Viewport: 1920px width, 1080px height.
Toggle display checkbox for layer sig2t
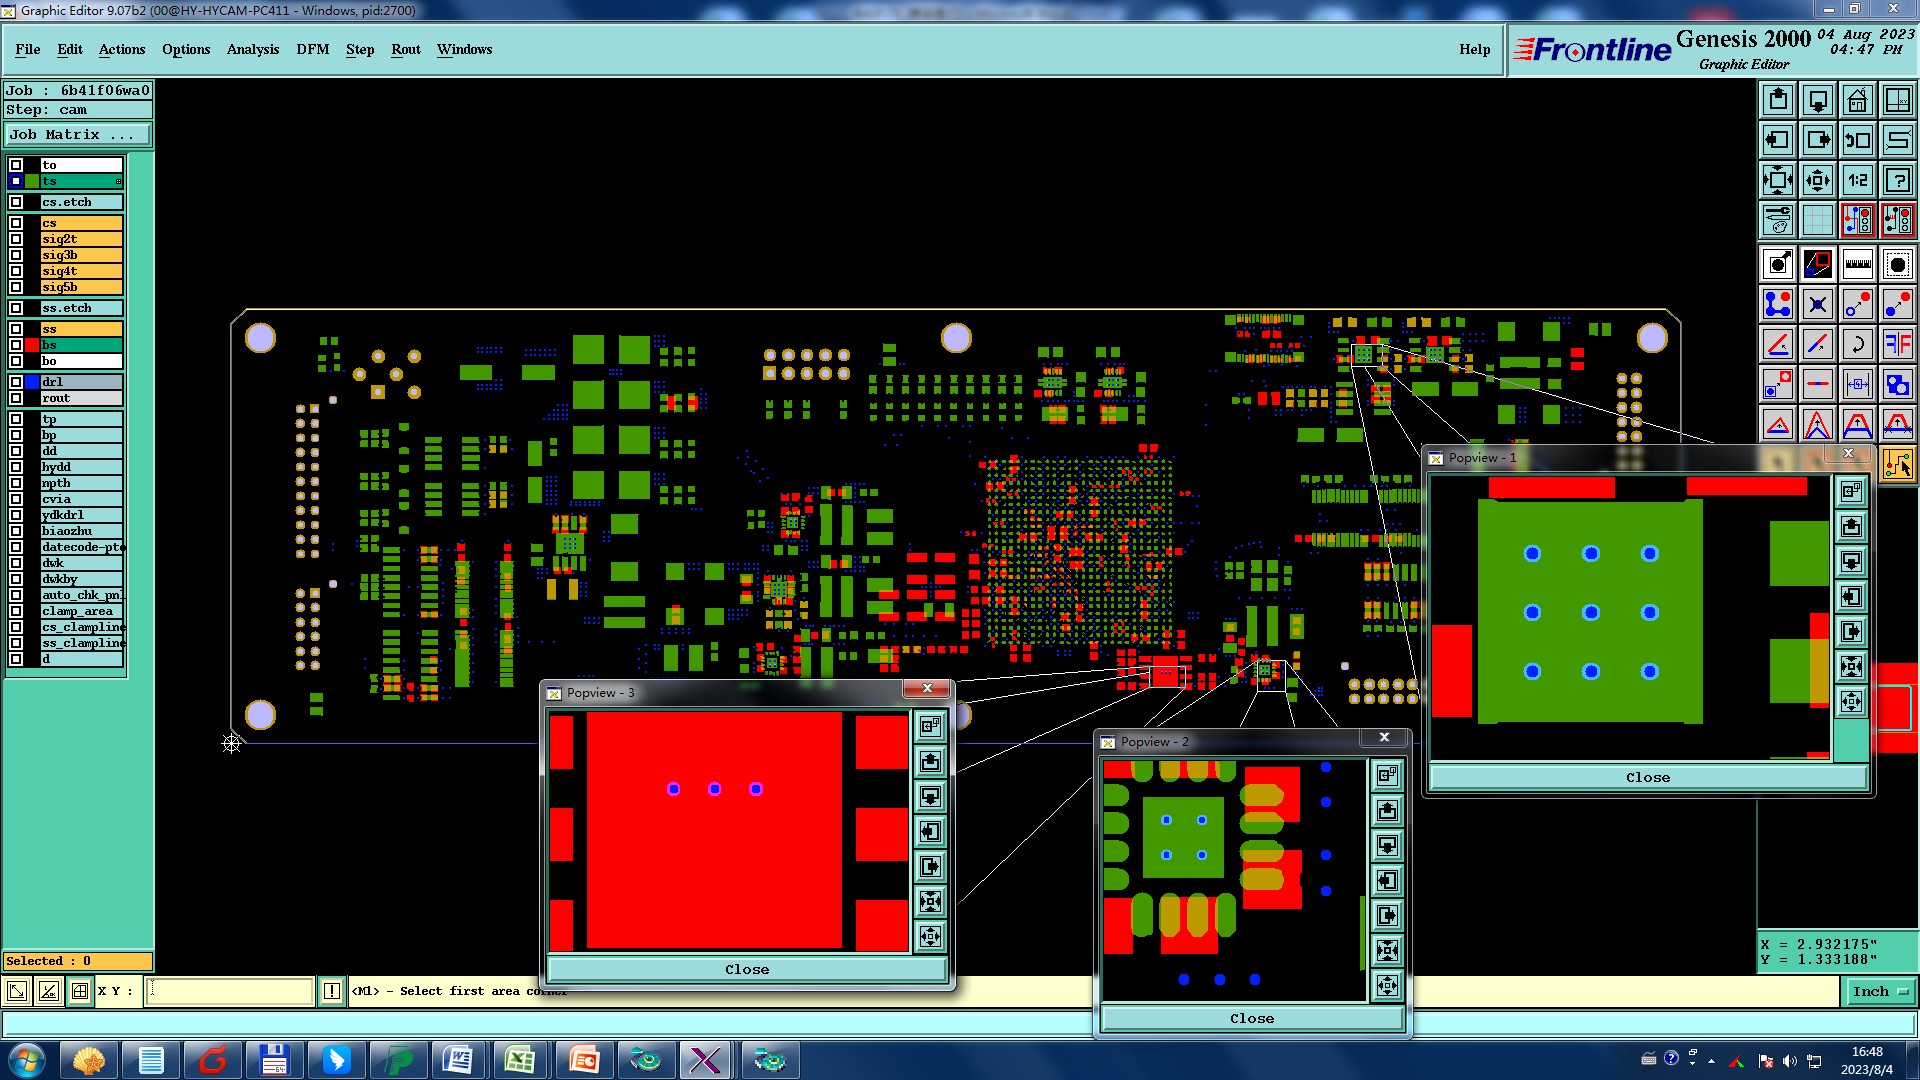[x=16, y=239]
